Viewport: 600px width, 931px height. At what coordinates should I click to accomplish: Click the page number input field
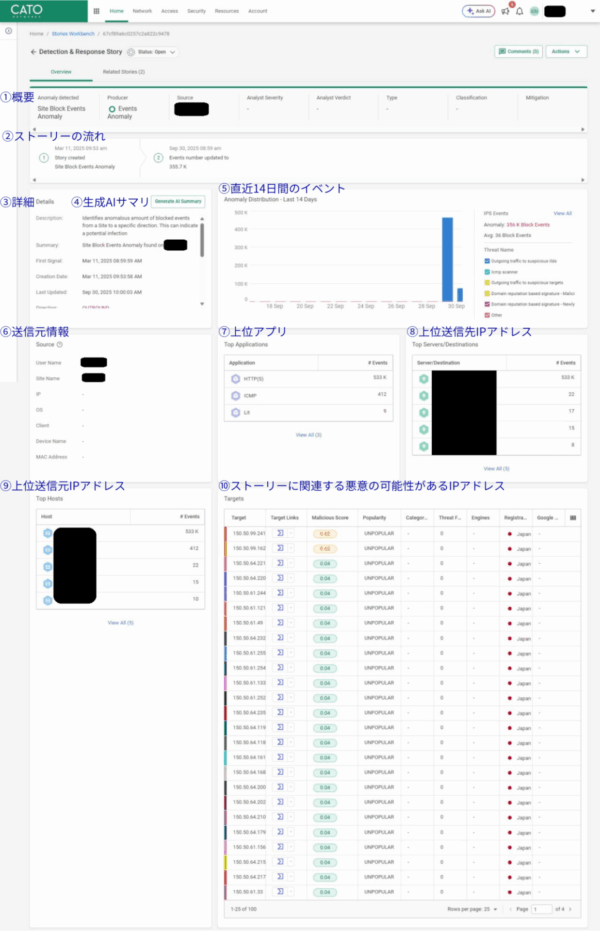point(542,908)
